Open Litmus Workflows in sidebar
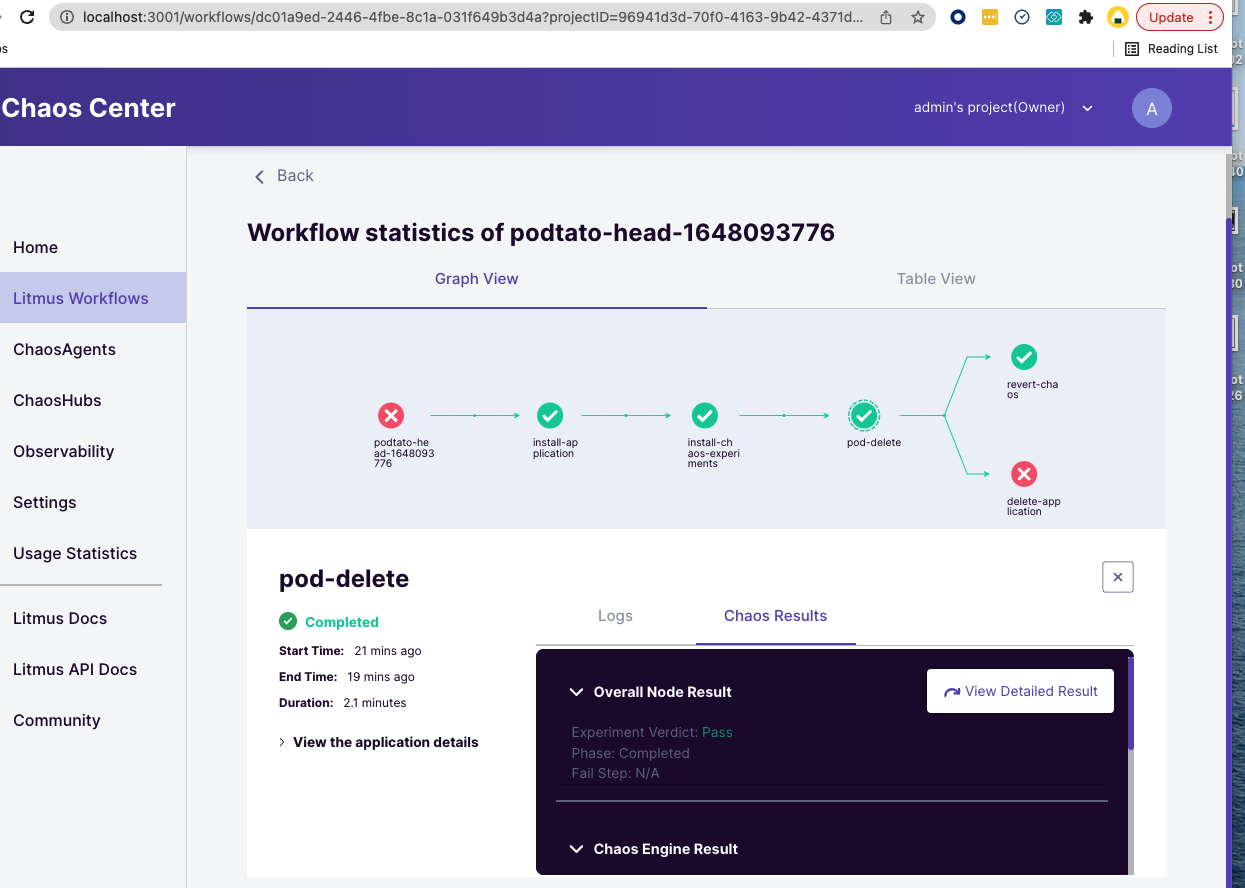 (x=93, y=298)
